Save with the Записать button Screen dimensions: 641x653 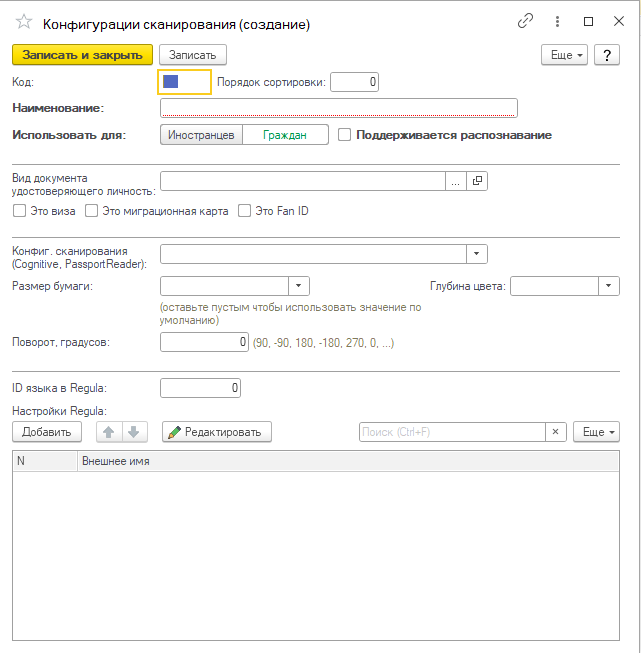(x=192, y=55)
